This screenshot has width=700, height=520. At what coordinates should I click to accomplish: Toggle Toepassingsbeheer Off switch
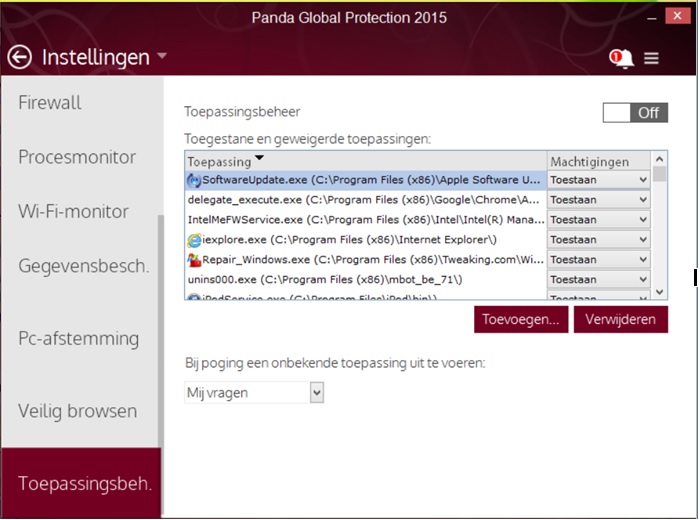click(x=635, y=112)
